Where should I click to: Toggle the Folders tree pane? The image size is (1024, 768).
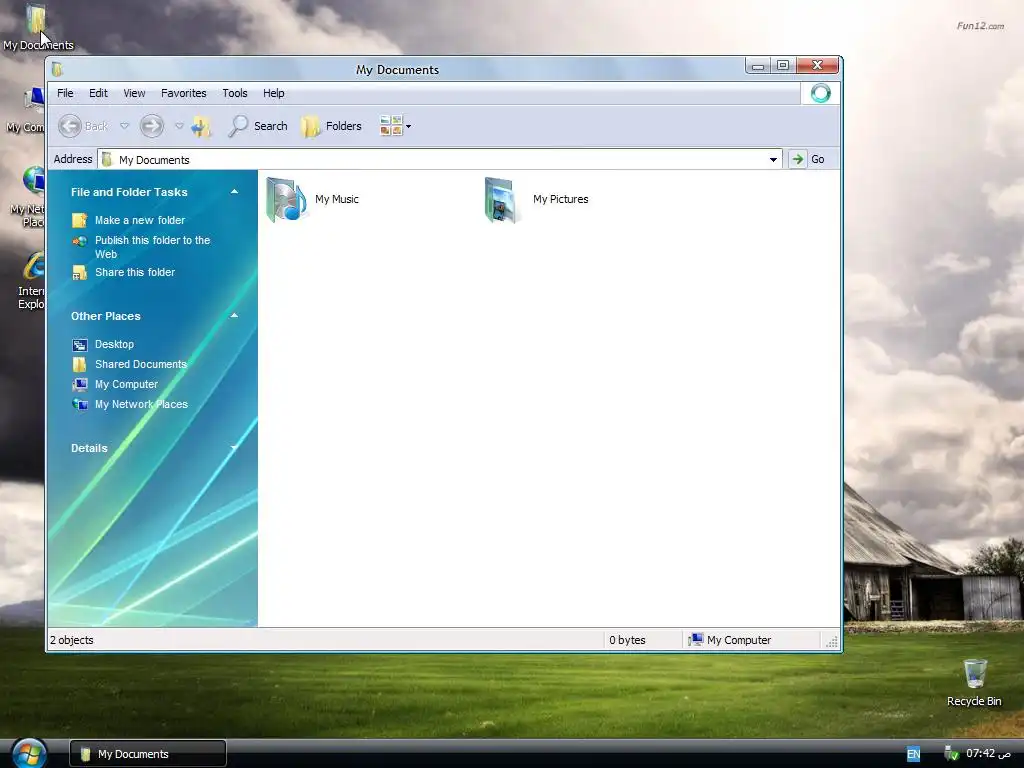tap(332, 126)
